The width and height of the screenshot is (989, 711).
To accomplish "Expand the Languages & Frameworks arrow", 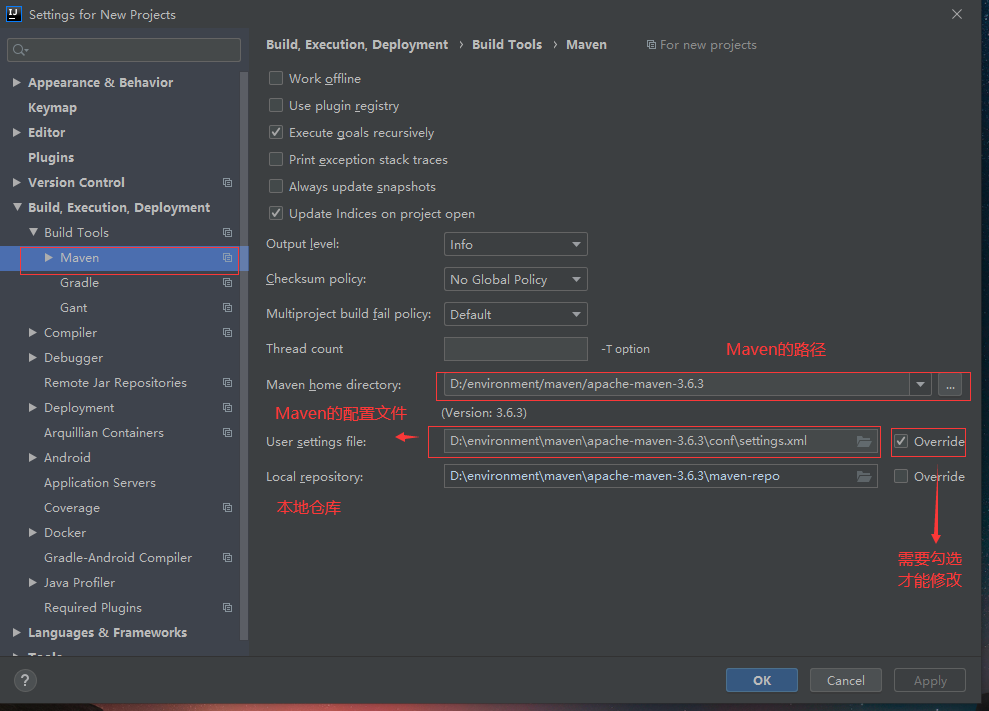I will [x=17, y=632].
